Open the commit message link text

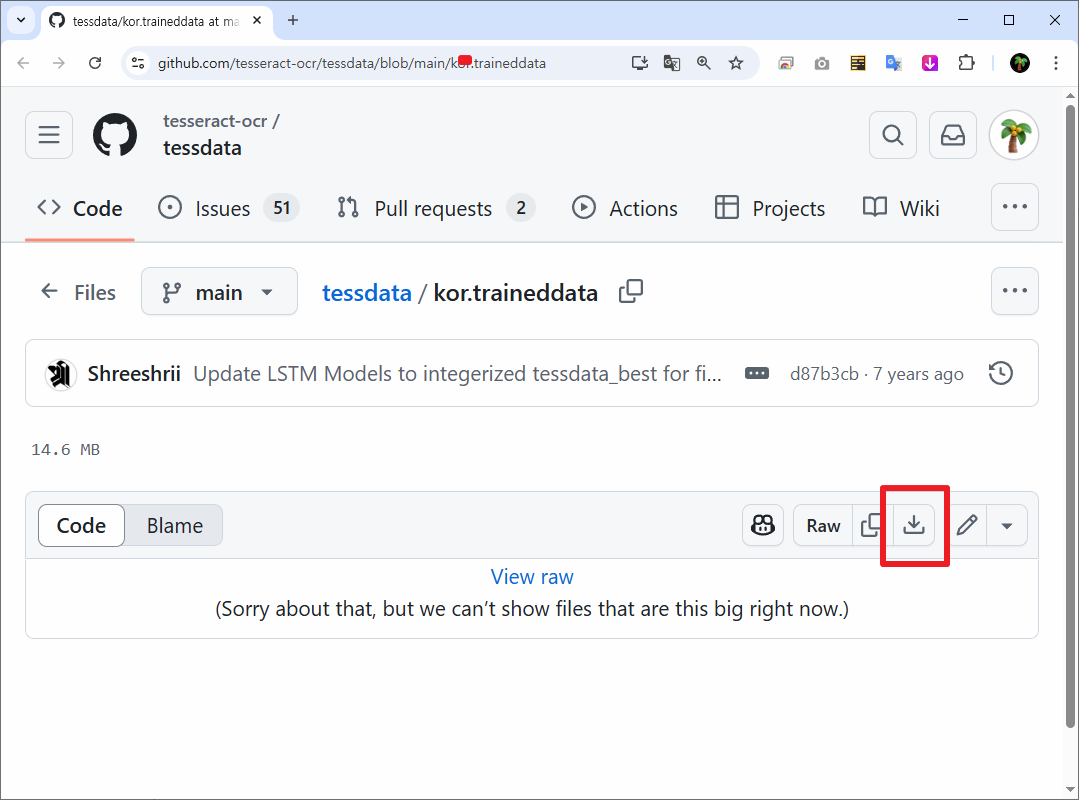(x=457, y=374)
